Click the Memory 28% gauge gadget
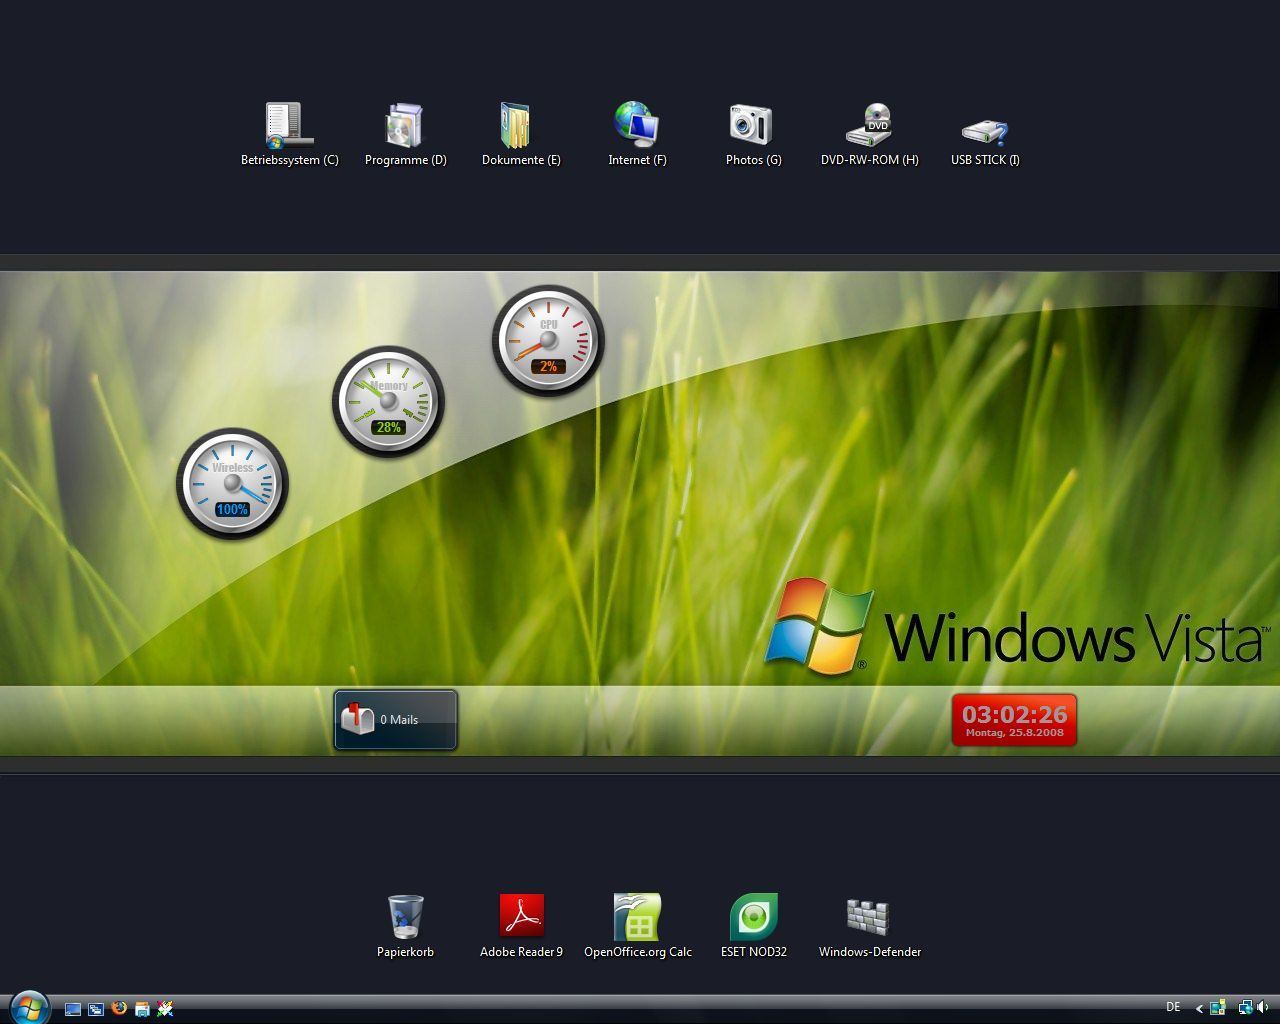The image size is (1280, 1024). click(388, 402)
